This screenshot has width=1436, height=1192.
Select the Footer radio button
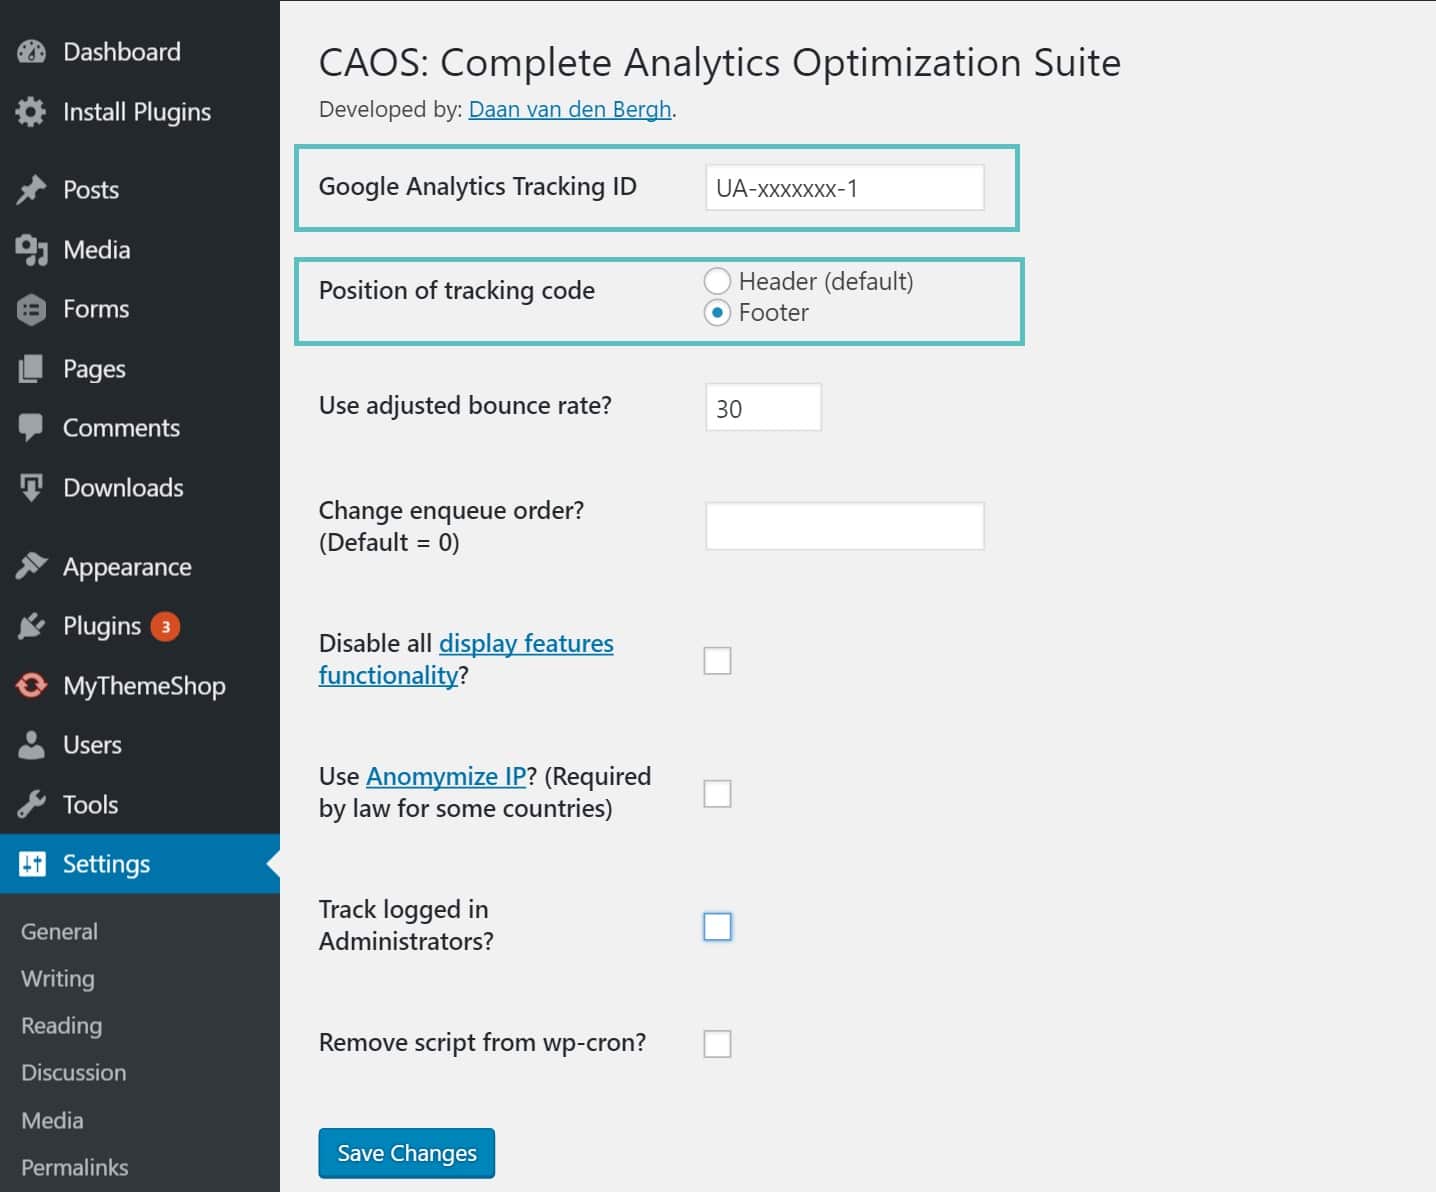tap(718, 312)
